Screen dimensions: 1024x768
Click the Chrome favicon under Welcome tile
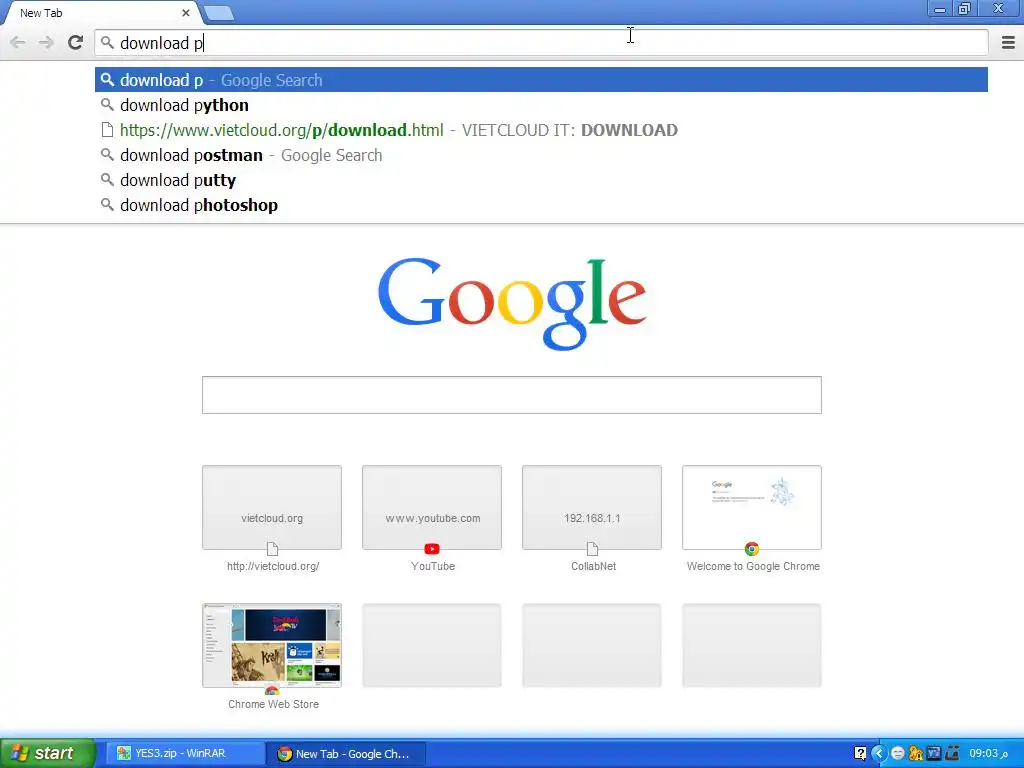pyautogui.click(x=752, y=549)
